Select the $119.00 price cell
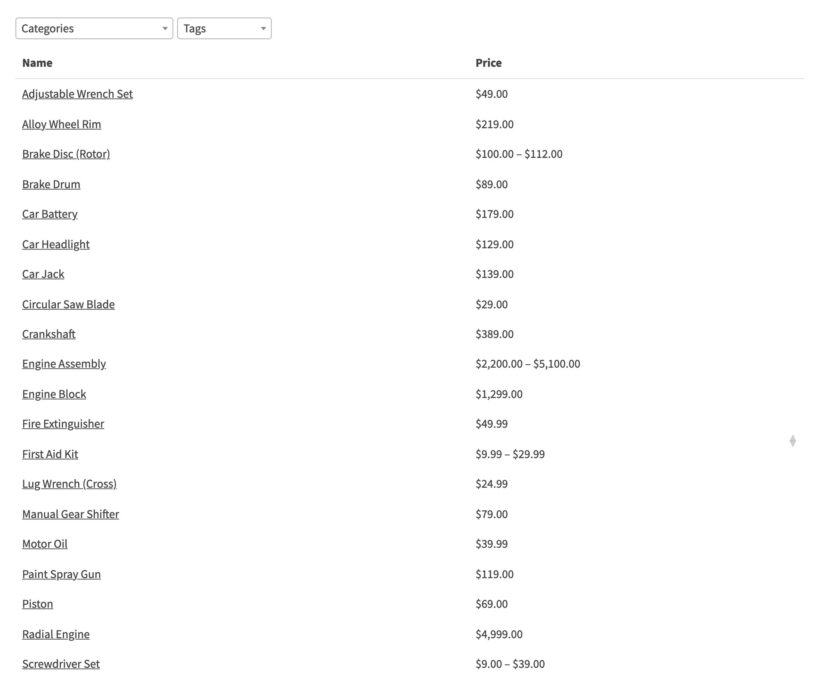Image resolution: width=820 pixels, height=681 pixels. coord(495,575)
